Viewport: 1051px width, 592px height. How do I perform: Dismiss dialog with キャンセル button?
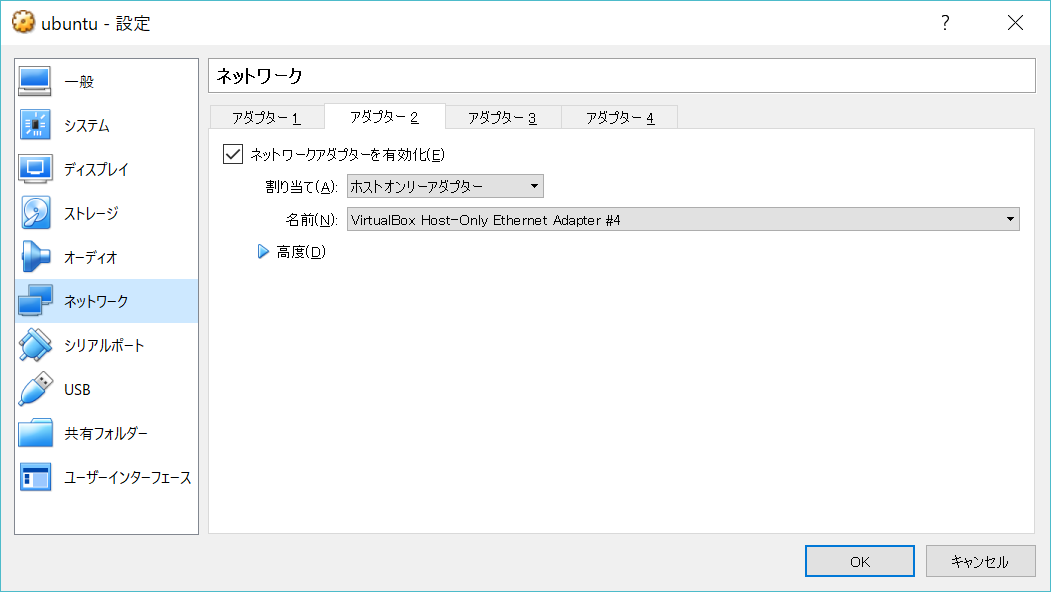980,560
